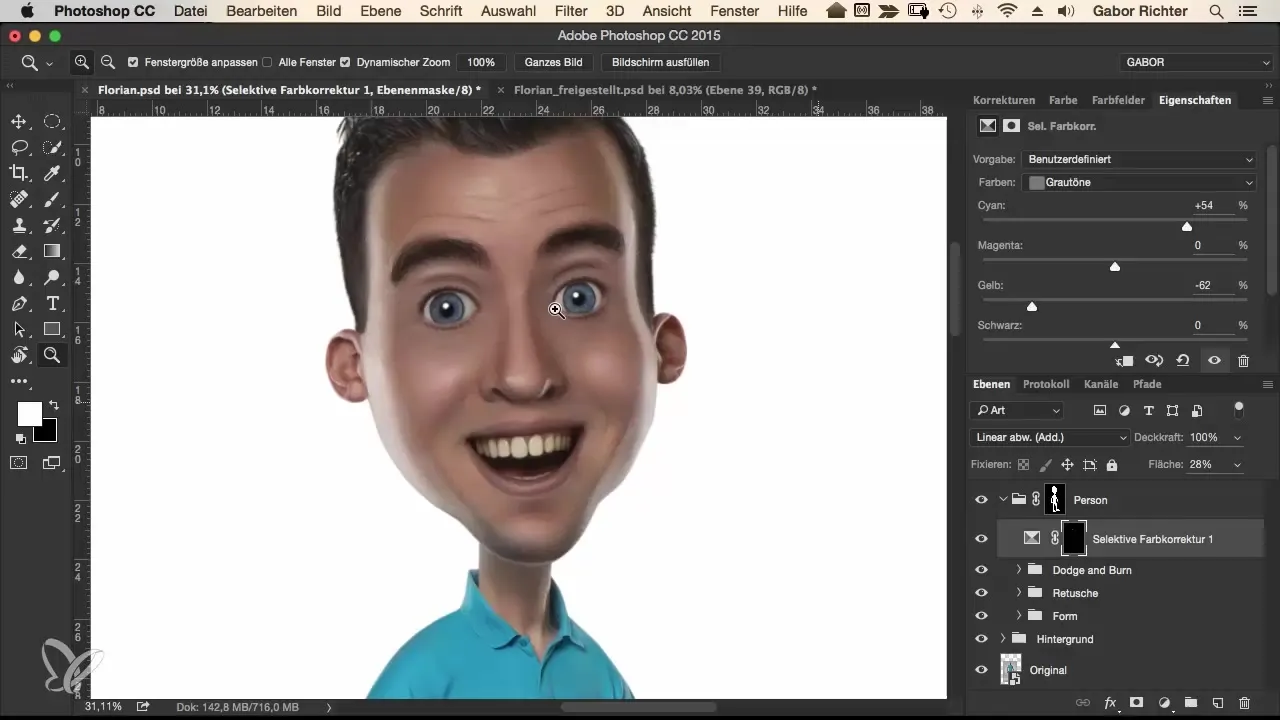
Task: Hide the Hintergrund group
Action: [981, 639]
